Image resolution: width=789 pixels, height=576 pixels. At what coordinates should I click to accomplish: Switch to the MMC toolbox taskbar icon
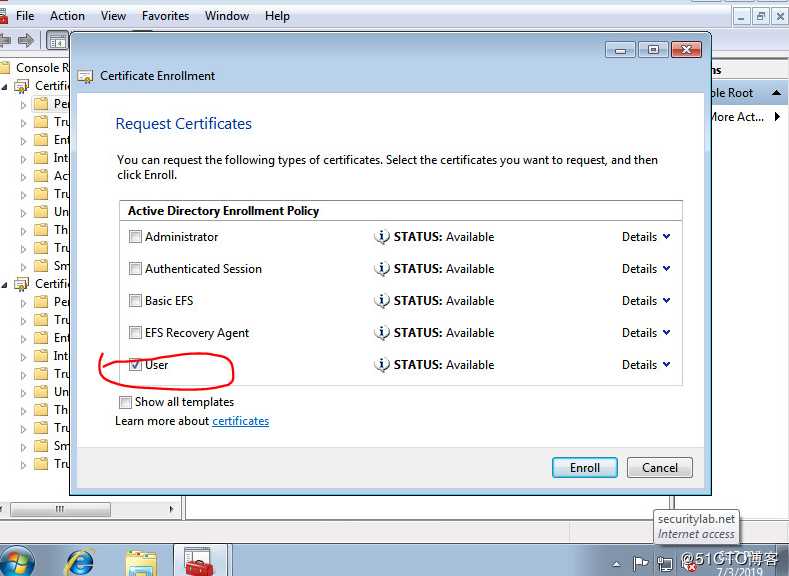click(x=200, y=561)
